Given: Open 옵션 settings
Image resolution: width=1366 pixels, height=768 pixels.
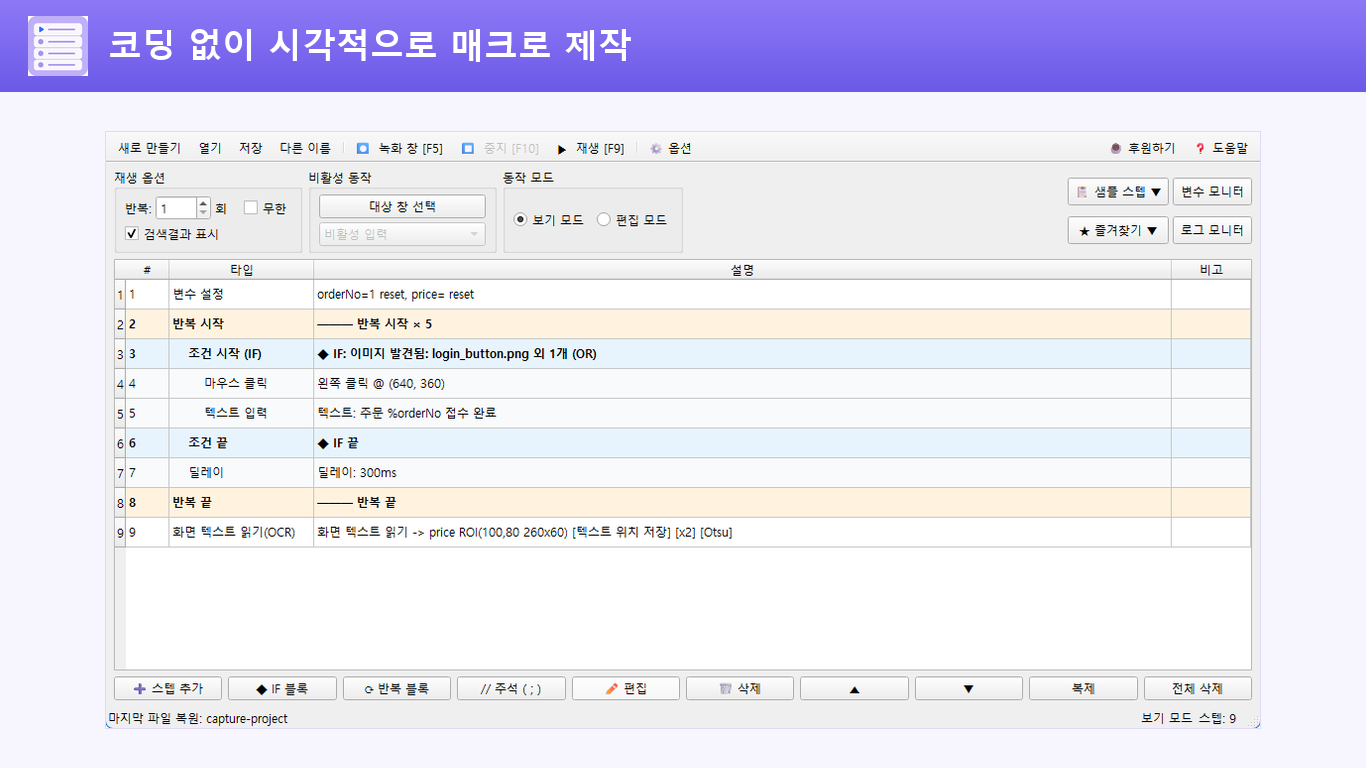Looking at the screenshot, I should 670,148.
